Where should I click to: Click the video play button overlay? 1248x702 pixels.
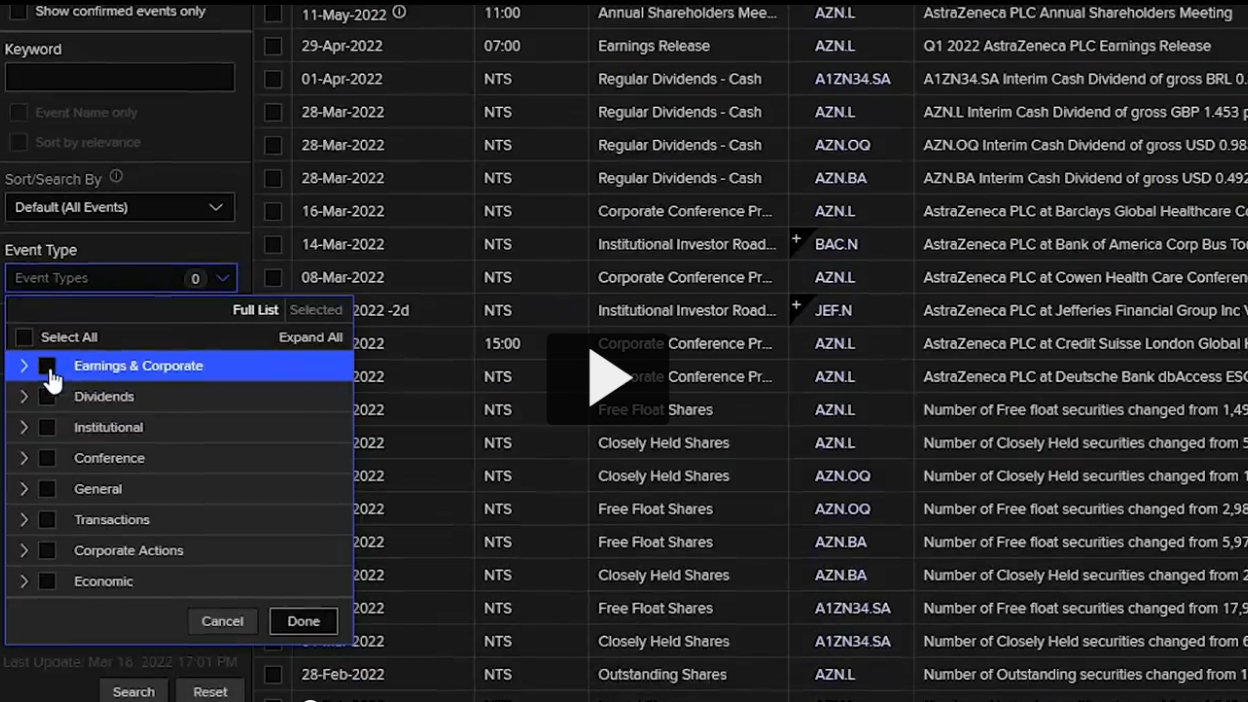coord(608,378)
